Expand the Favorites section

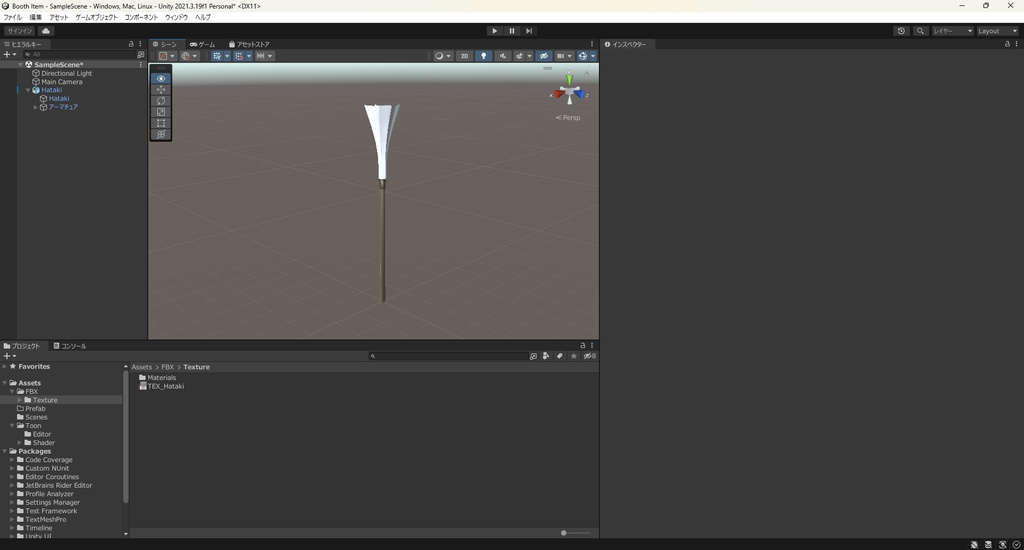point(5,366)
